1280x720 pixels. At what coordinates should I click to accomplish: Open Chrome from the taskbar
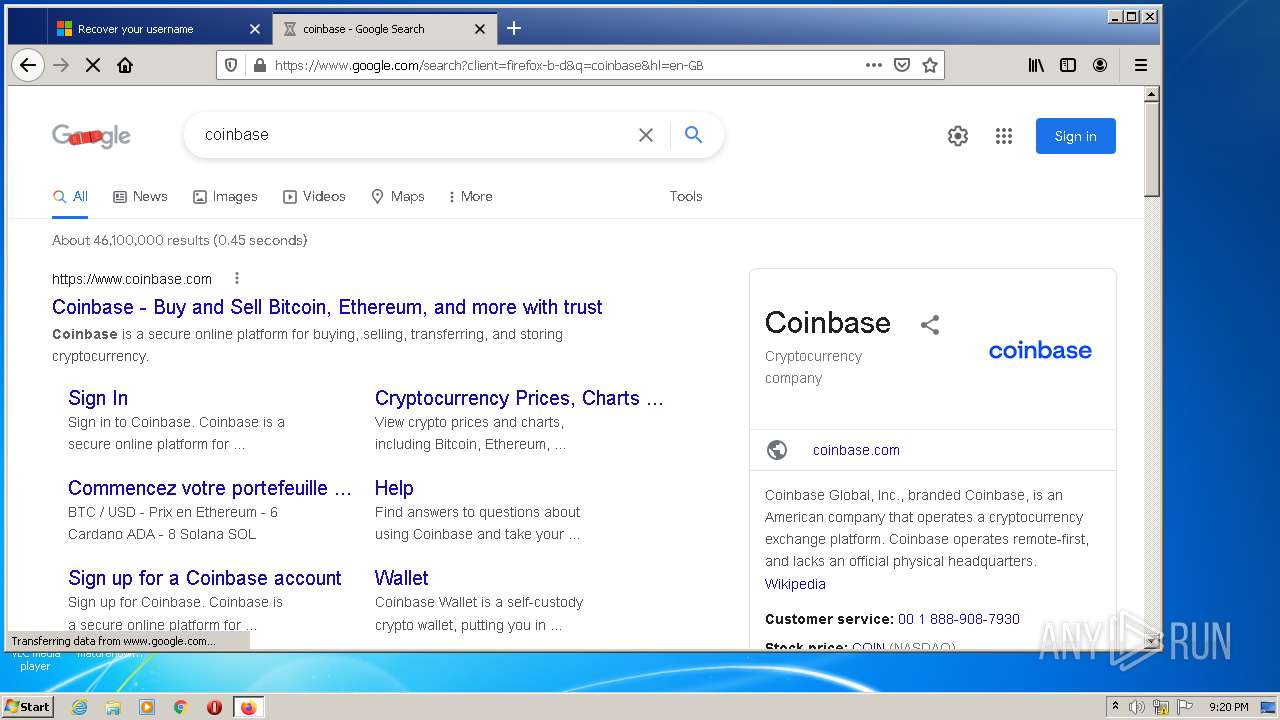pyautogui.click(x=181, y=707)
